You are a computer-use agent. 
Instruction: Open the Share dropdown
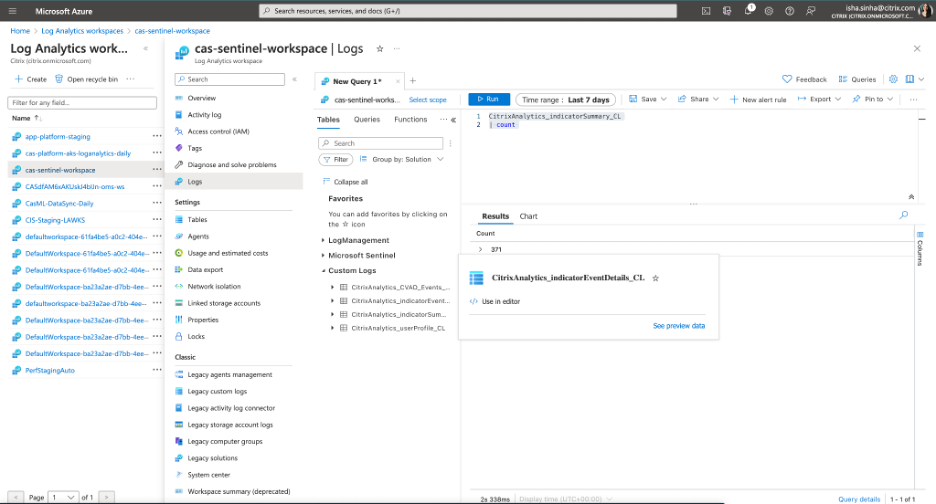(698, 99)
